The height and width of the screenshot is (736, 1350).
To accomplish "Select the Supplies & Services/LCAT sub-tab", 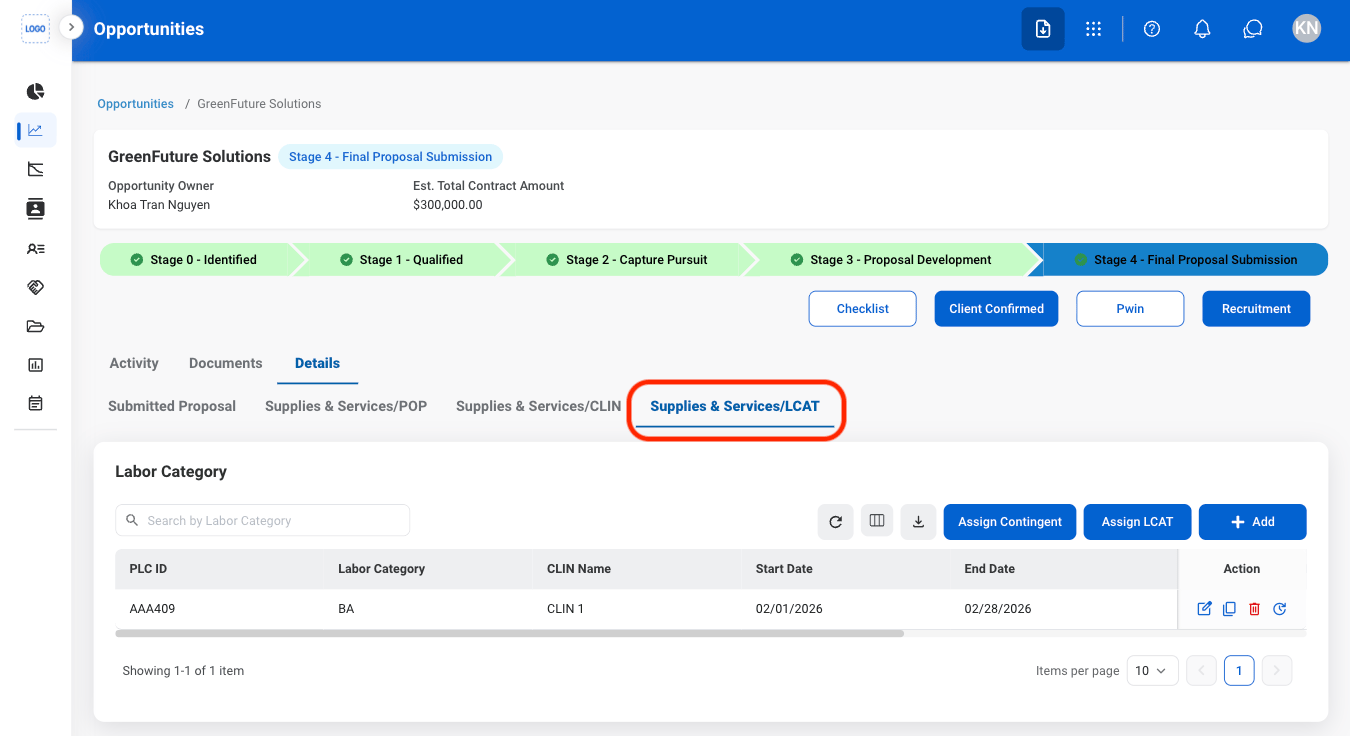I will [735, 406].
